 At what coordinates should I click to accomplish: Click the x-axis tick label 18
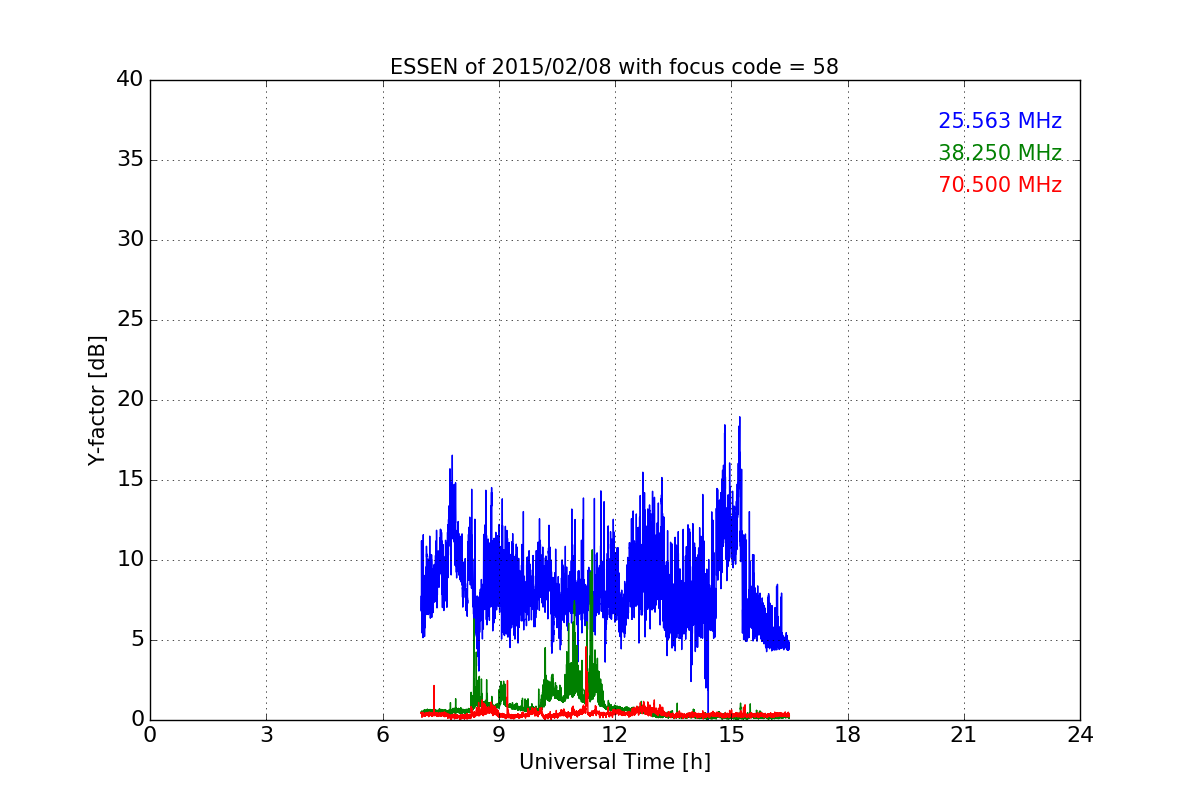click(847, 734)
